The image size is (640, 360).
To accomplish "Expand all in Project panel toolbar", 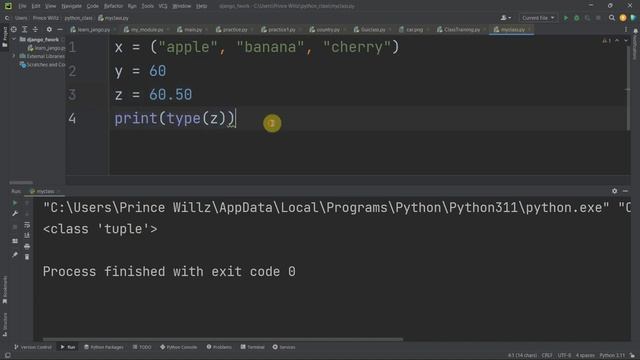I will [x=24, y=29].
